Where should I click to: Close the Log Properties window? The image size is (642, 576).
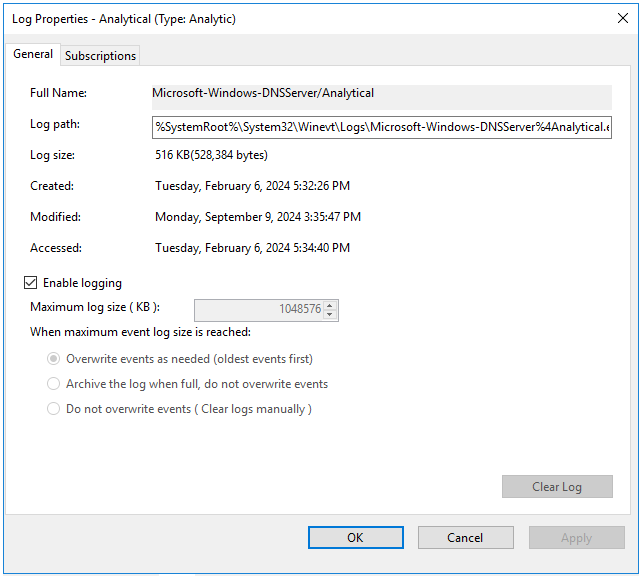(624, 18)
